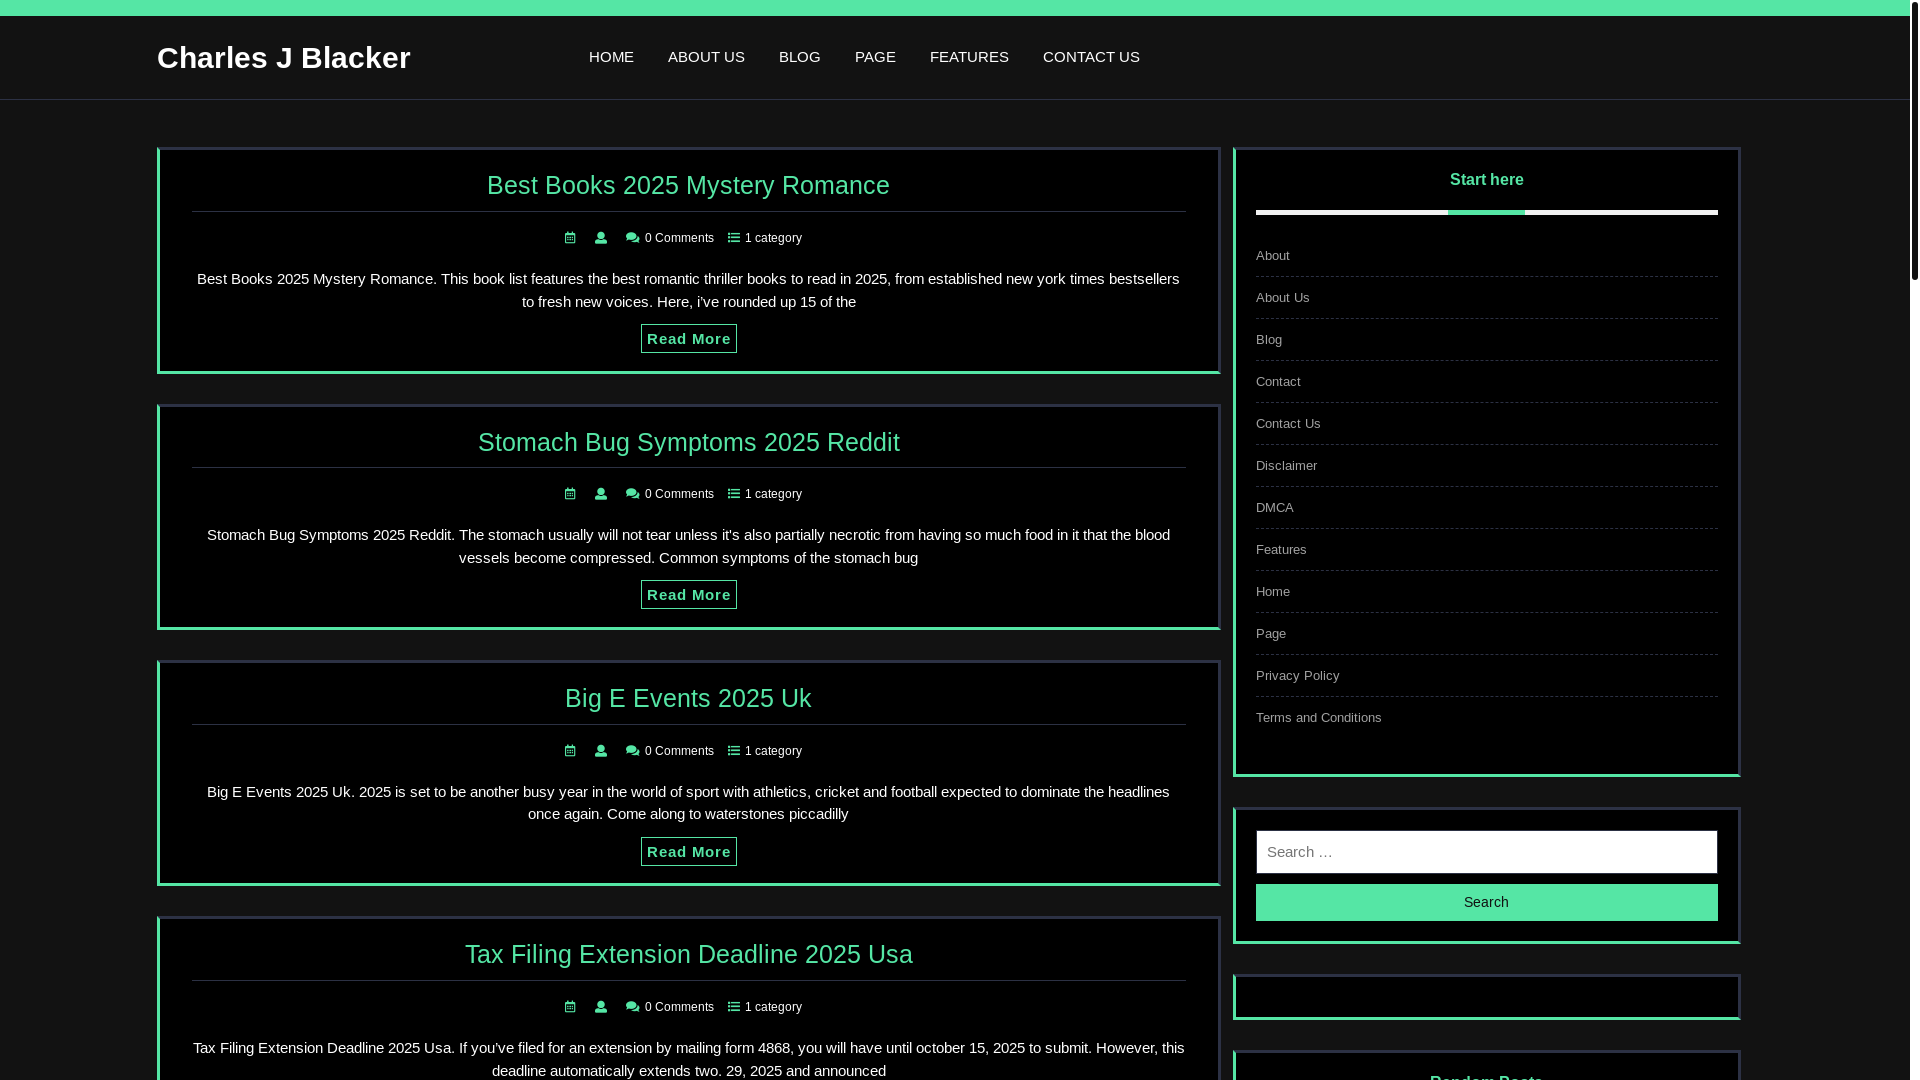Image resolution: width=1920 pixels, height=1080 pixels.
Task: Click 0 Comments under Big E Events post
Action: (x=680, y=751)
